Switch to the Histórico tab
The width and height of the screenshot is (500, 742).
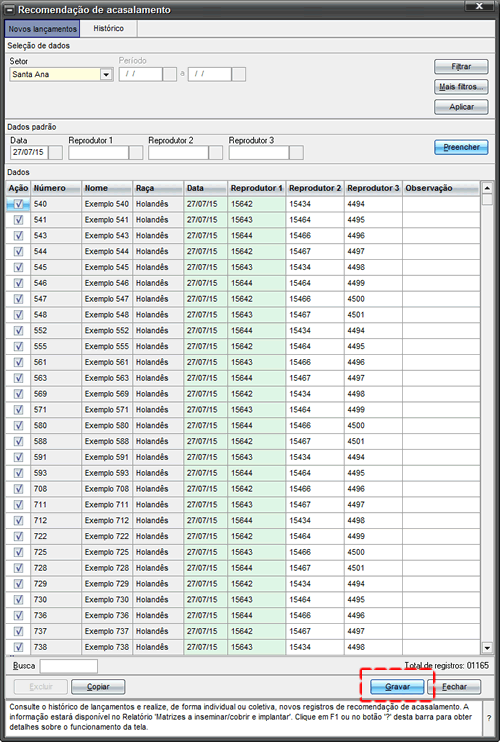click(108, 28)
